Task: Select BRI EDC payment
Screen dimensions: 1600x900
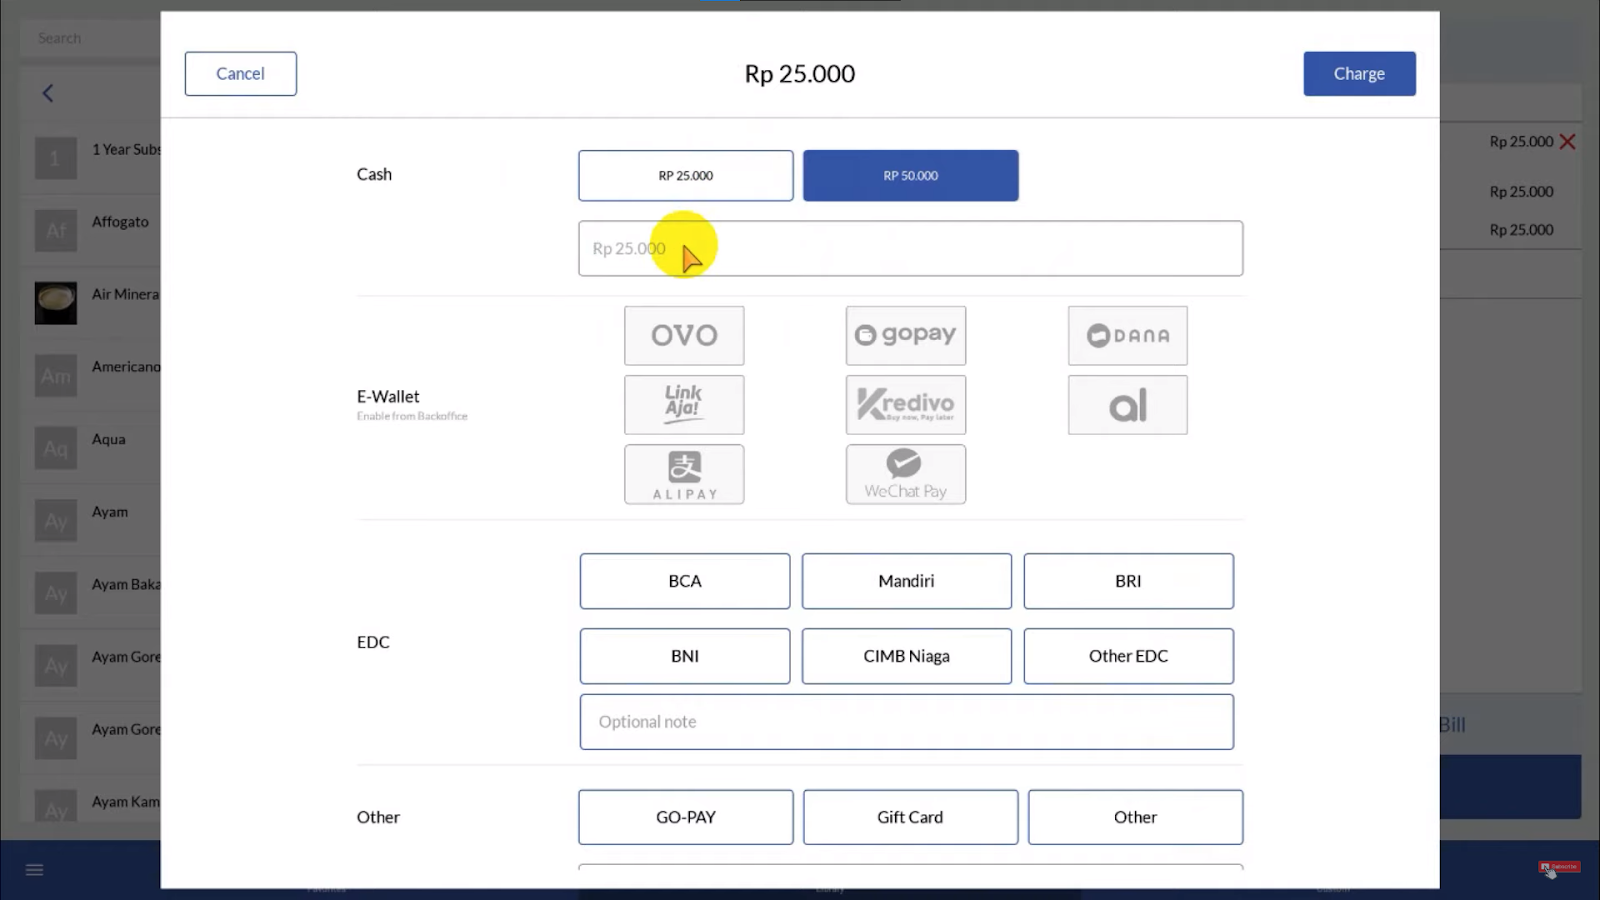Action: pos(1129,581)
